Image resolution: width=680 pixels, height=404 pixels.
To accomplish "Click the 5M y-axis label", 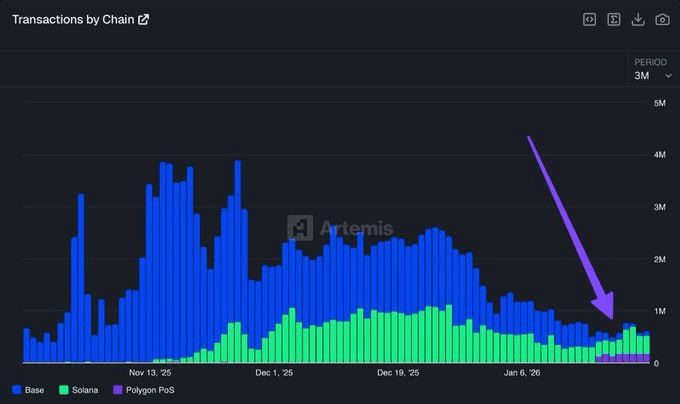I will 660,103.
